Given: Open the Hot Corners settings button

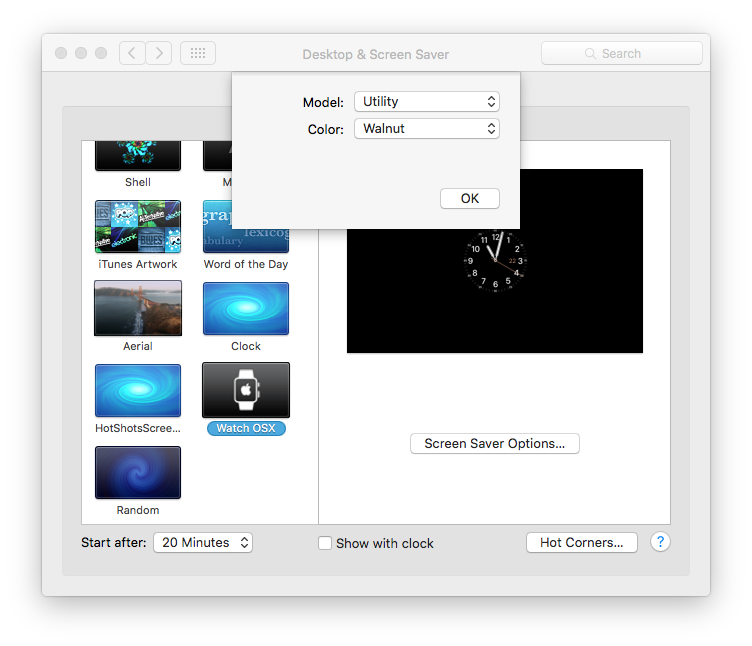Looking at the screenshot, I should (x=582, y=543).
